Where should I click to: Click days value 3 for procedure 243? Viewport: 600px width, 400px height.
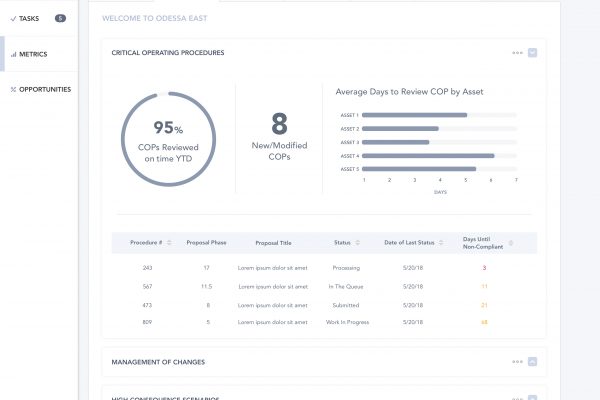(484, 268)
